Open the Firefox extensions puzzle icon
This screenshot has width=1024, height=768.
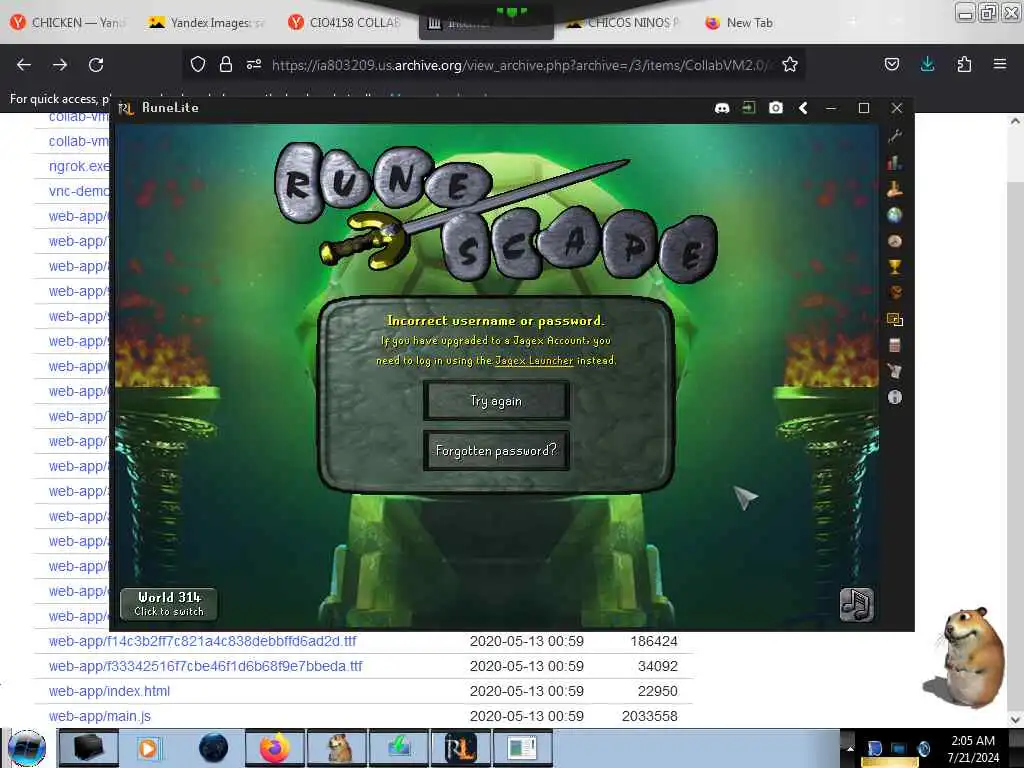point(964,64)
